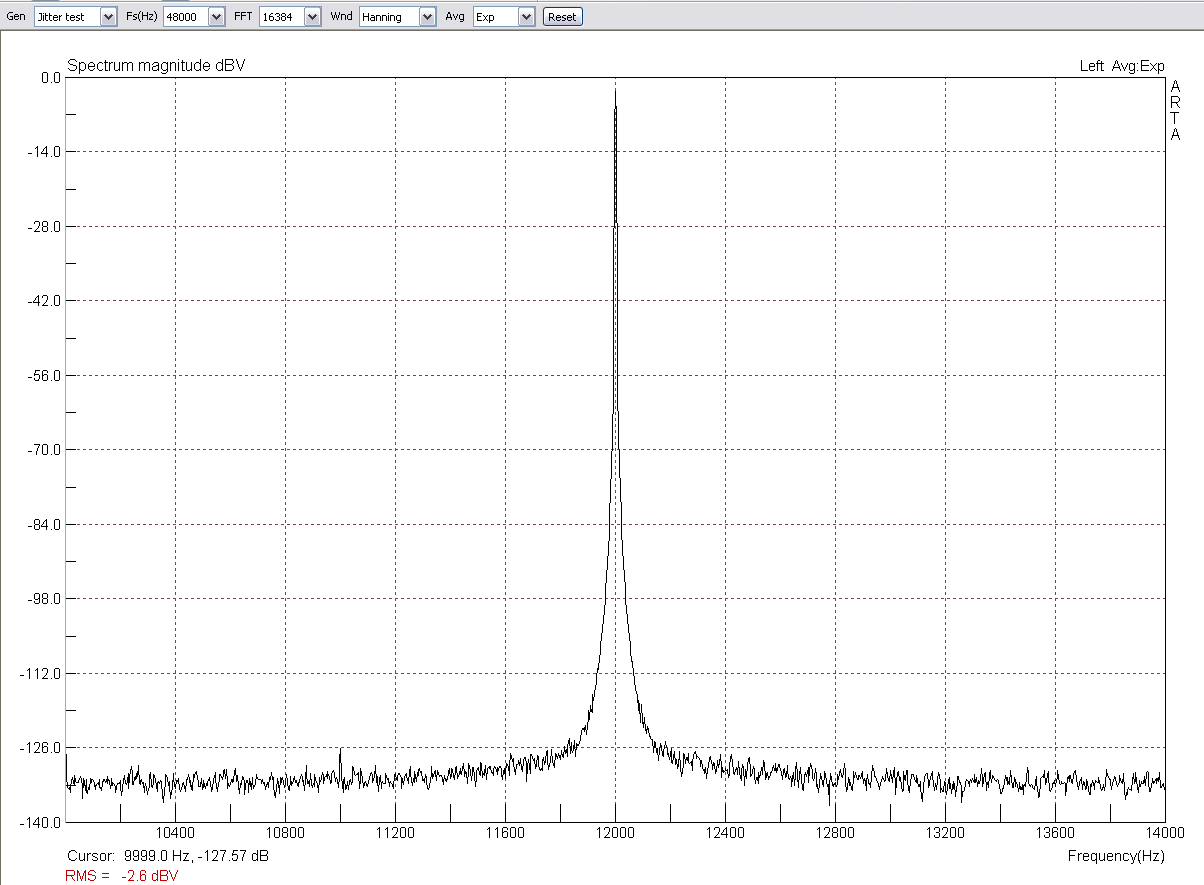Click the small spike near 11000 Hz
The width and height of the screenshot is (1204, 885).
point(341,751)
